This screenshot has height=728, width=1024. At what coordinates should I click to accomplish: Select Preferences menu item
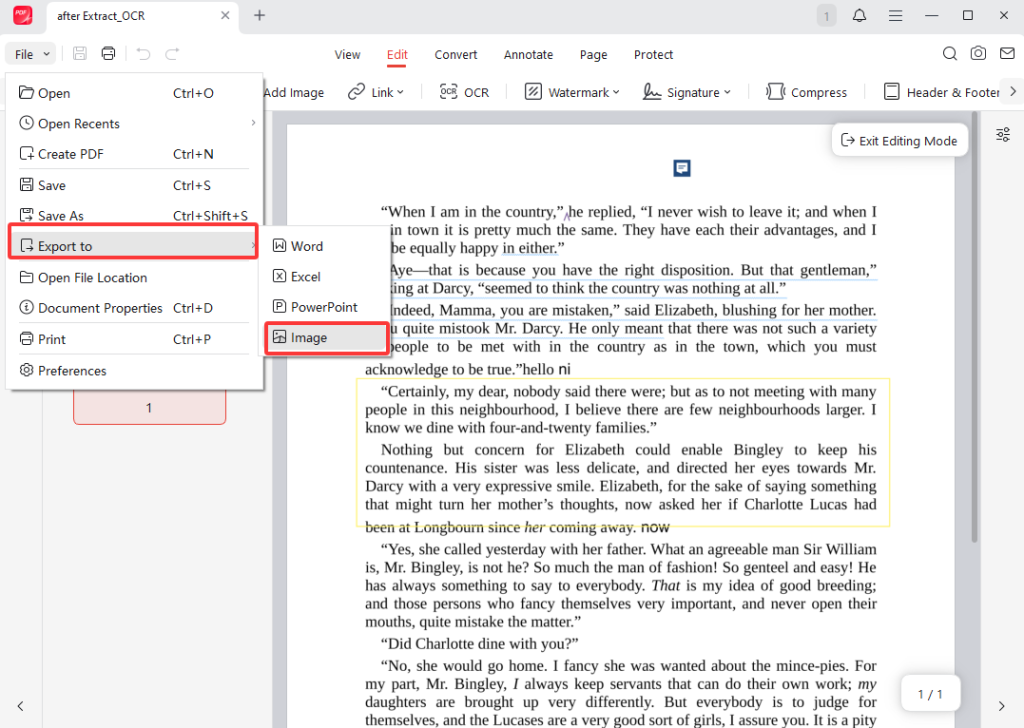tap(134, 371)
